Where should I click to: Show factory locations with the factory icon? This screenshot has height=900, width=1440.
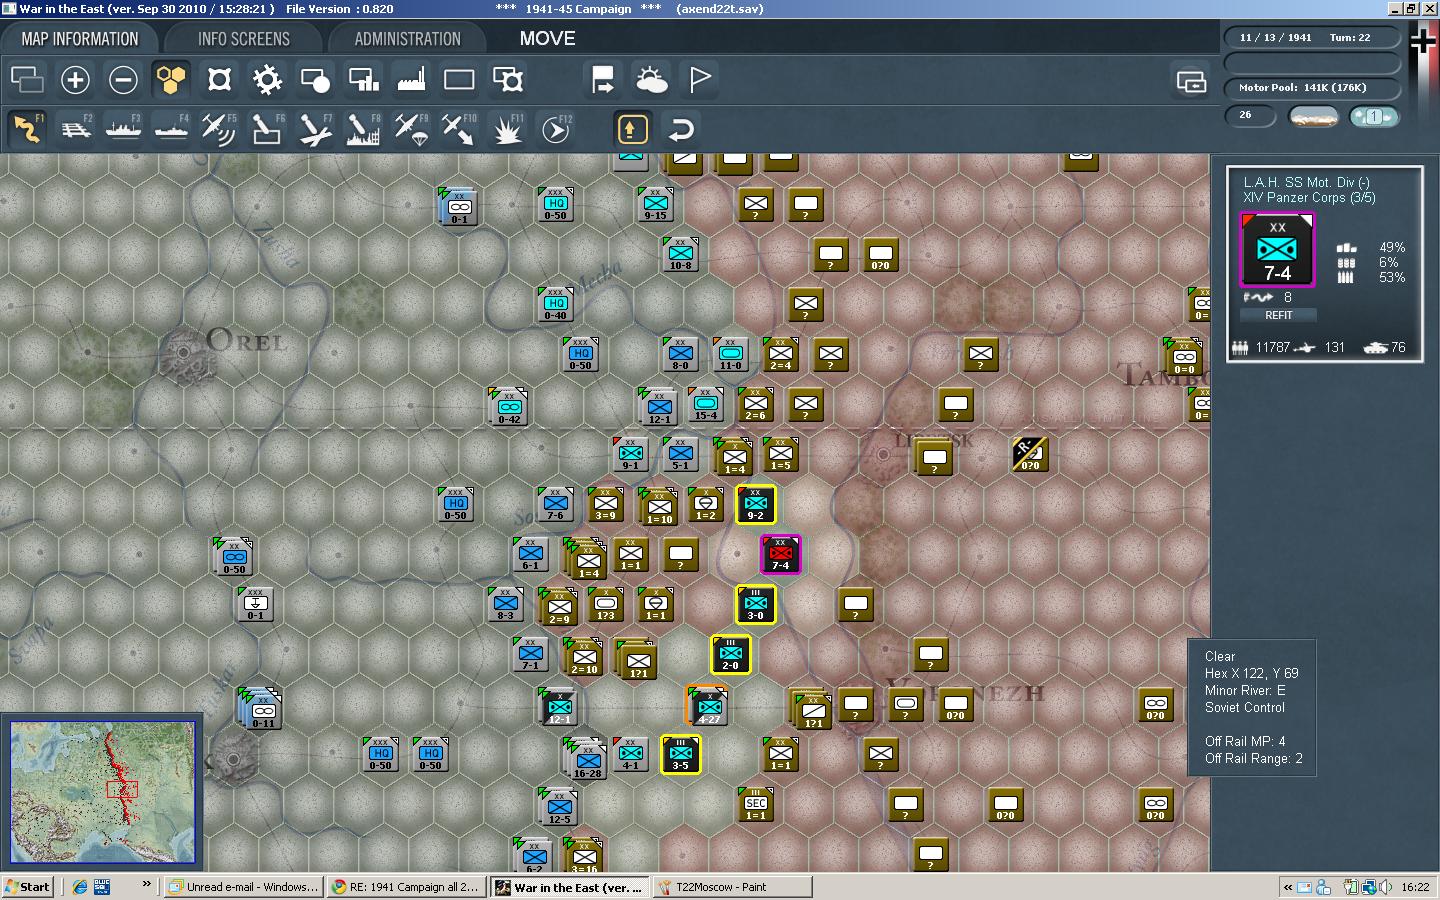click(411, 79)
